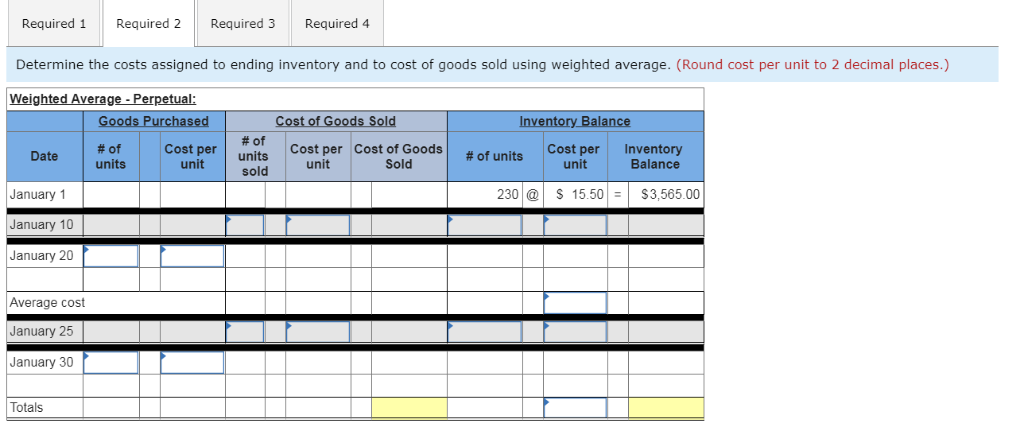
Task: Click the January 30 date label
Action: click(x=42, y=362)
